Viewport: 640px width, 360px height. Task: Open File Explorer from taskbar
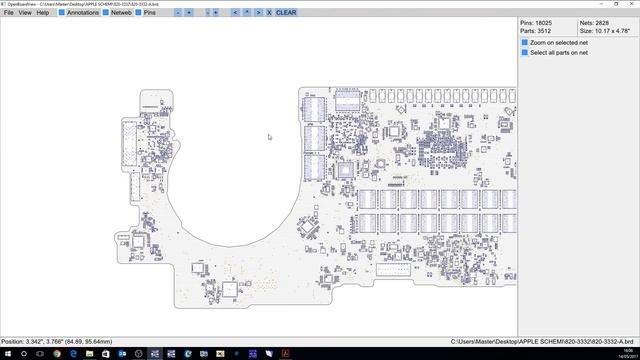(x=89, y=353)
